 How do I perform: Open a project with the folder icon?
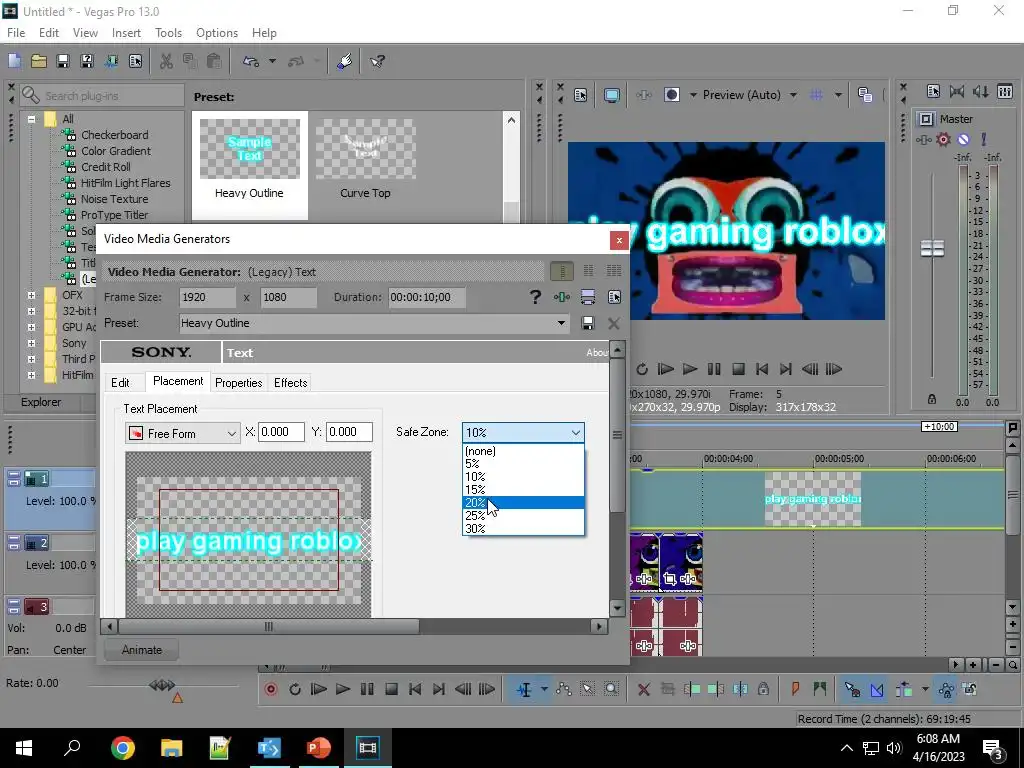point(39,61)
